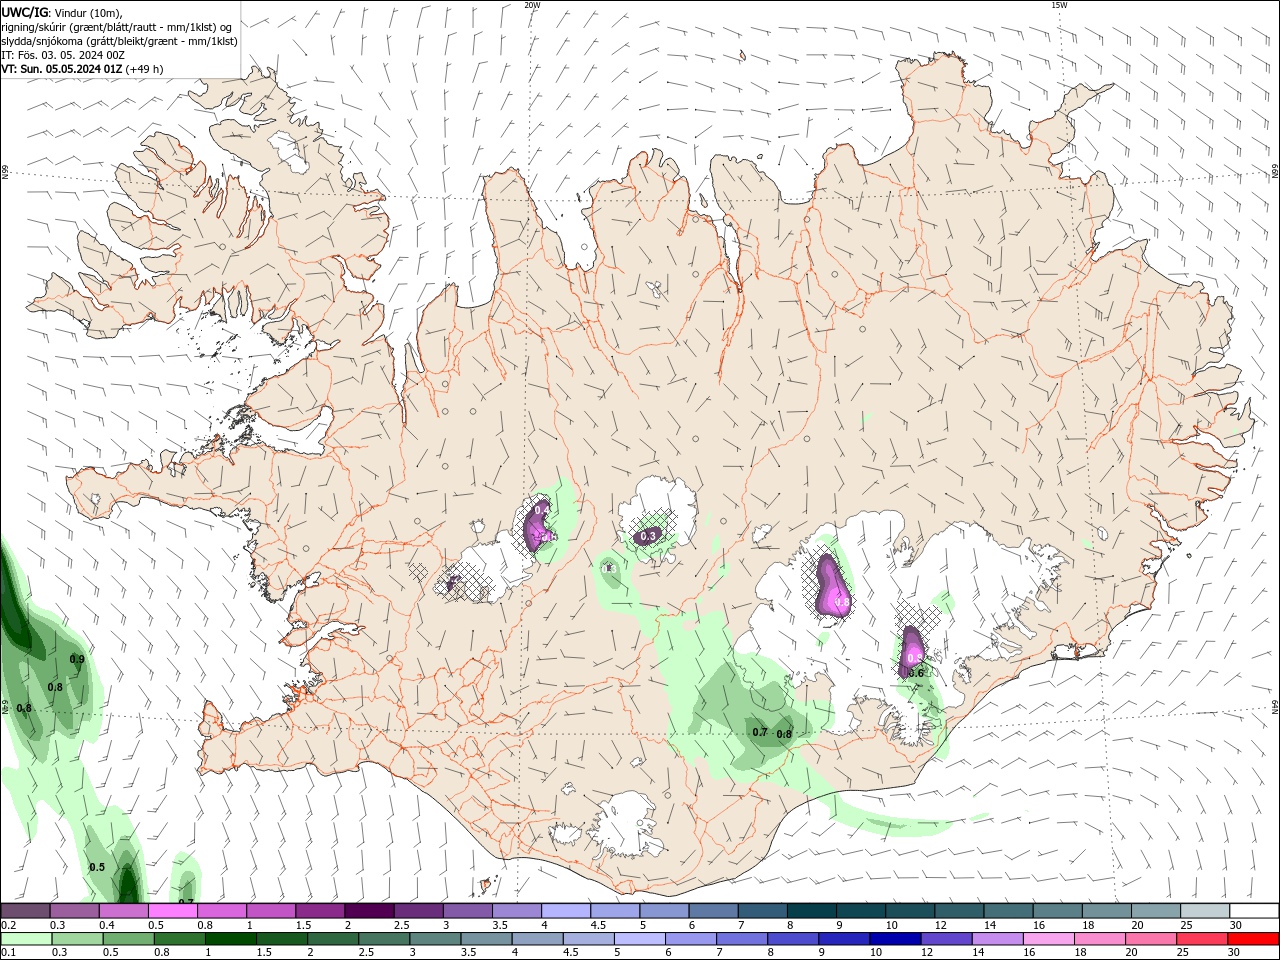Click the 'IT: Fös. 03. 05. 2024 00Z' line
The height and width of the screenshot is (960, 1280).
click(x=63, y=55)
